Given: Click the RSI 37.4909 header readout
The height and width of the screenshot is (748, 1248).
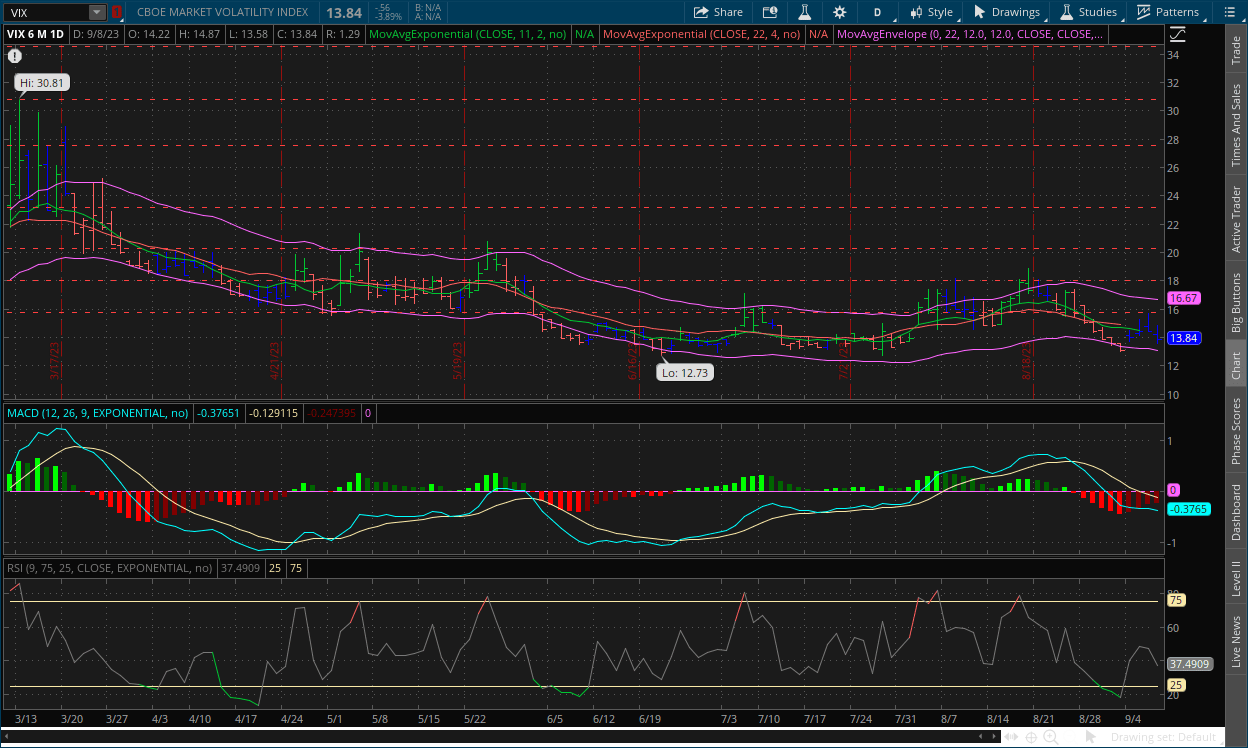Looking at the screenshot, I should 240,568.
